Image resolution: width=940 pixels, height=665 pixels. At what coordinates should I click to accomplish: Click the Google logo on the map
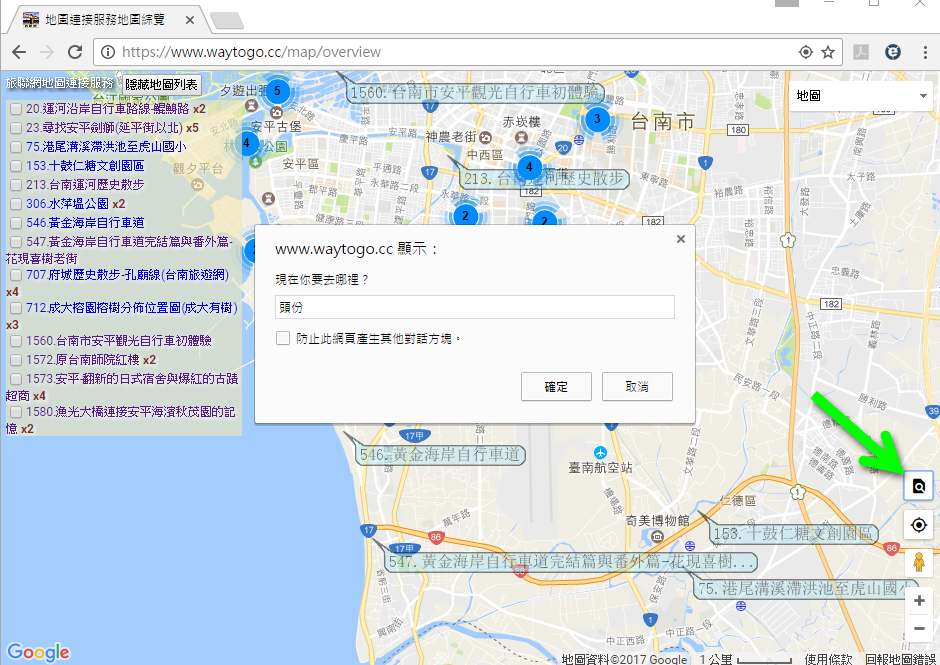38,652
